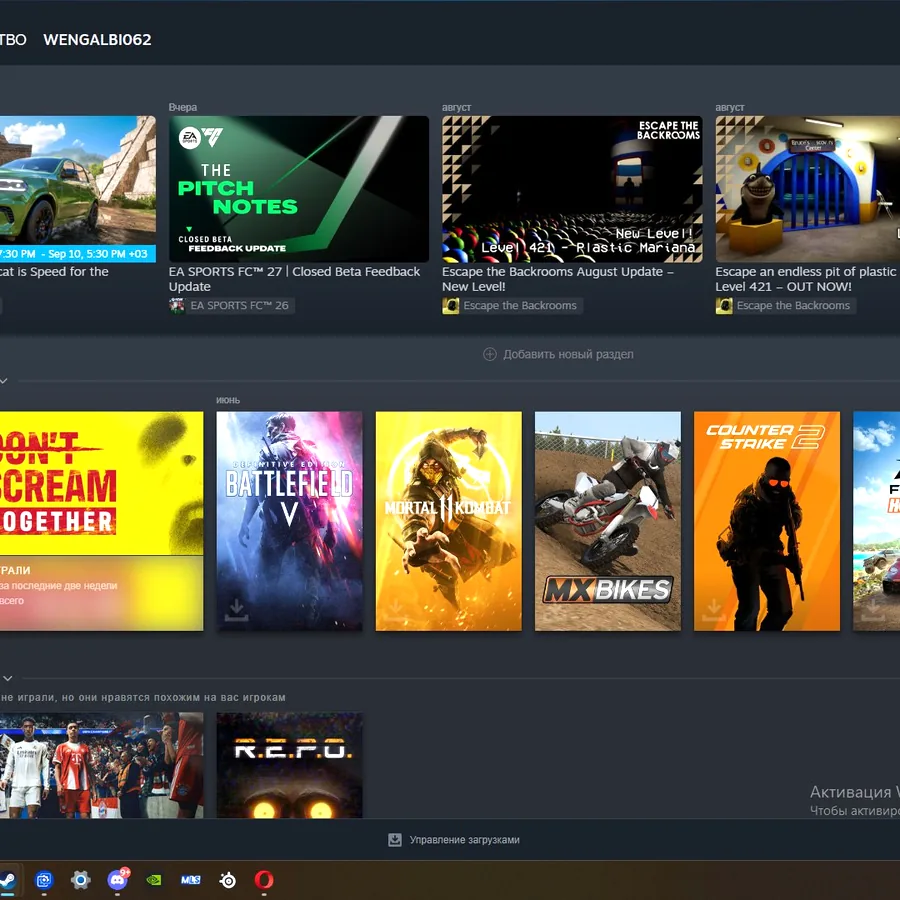The image size is (900, 900).
Task: Open NVIDIA app in the taskbar
Action: pos(154,879)
